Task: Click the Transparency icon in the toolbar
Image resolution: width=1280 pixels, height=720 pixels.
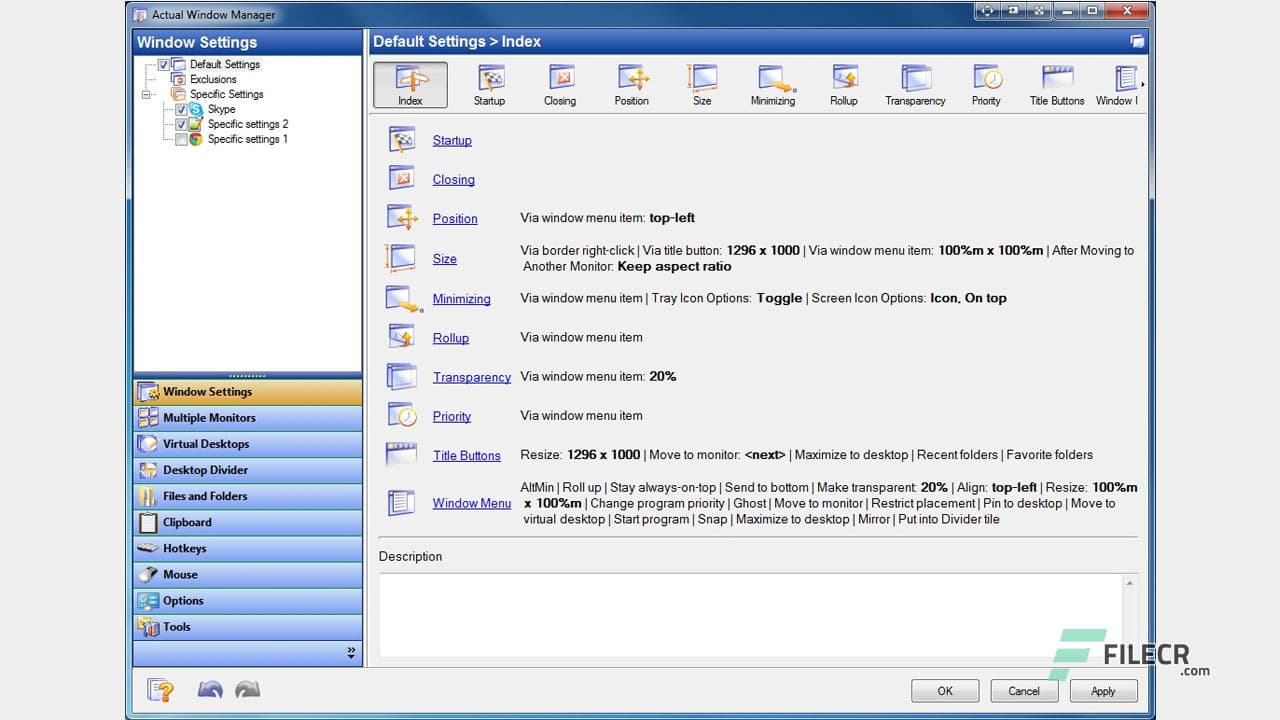Action: pyautogui.click(x=915, y=84)
